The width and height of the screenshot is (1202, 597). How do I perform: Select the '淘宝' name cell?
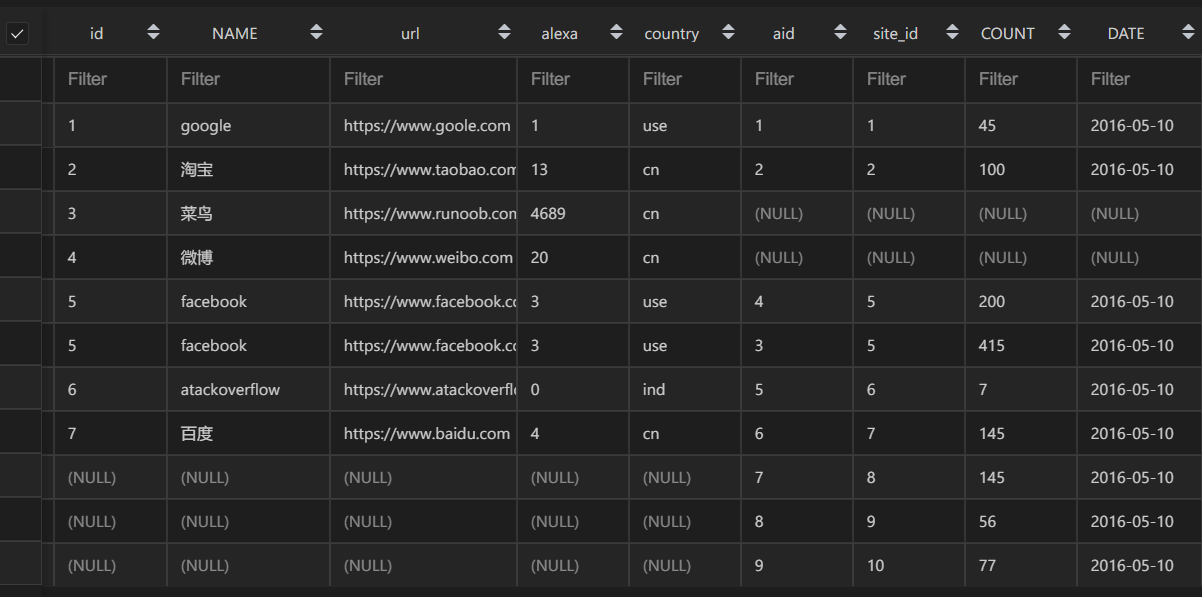[248, 170]
